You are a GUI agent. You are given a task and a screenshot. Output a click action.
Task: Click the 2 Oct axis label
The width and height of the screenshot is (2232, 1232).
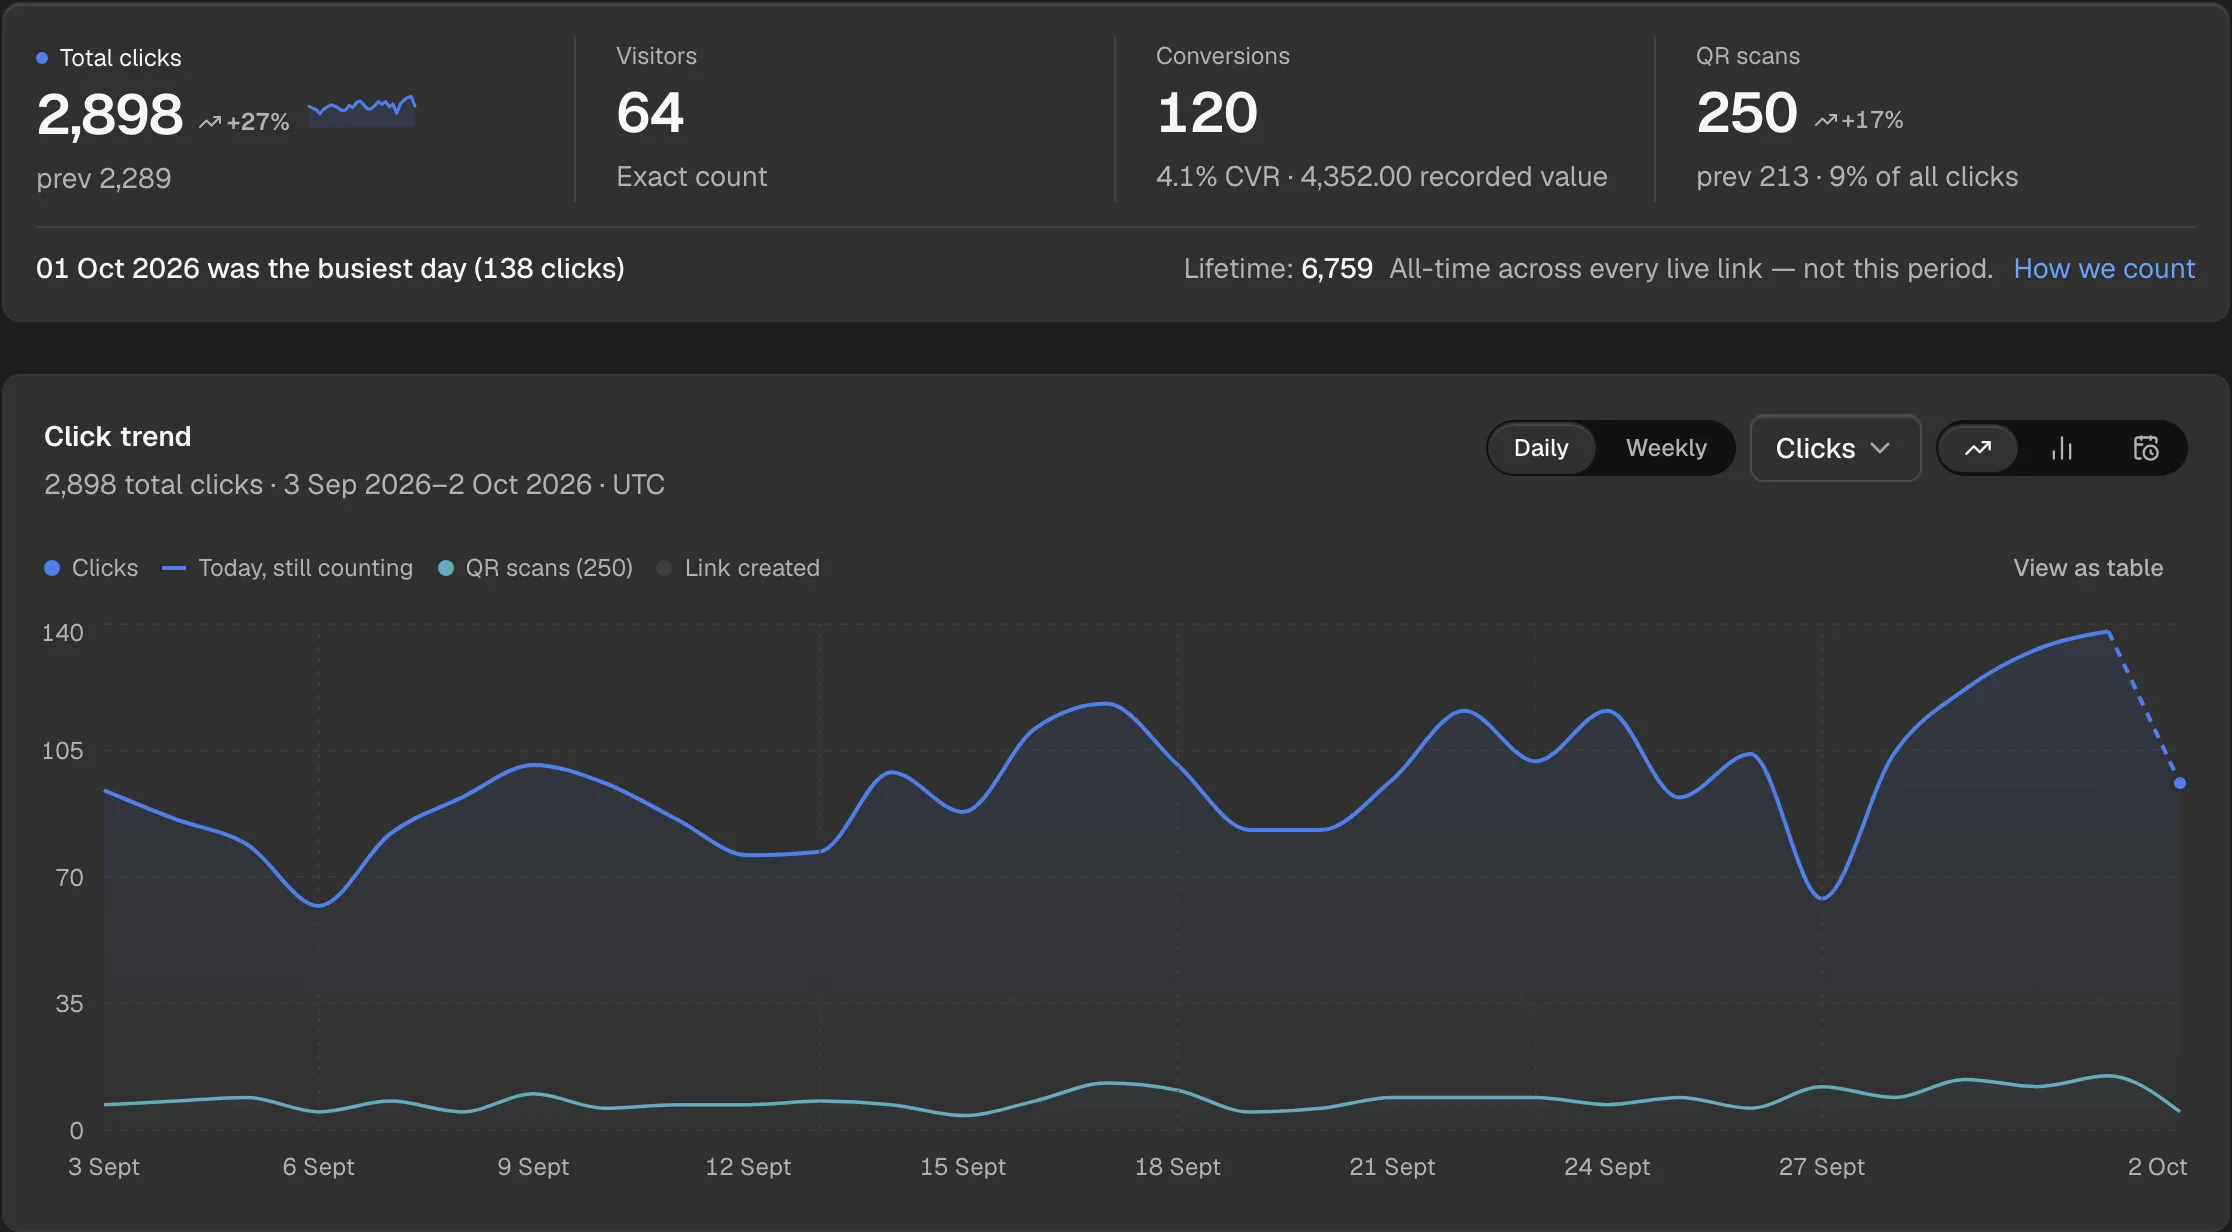pyautogui.click(x=2157, y=1166)
